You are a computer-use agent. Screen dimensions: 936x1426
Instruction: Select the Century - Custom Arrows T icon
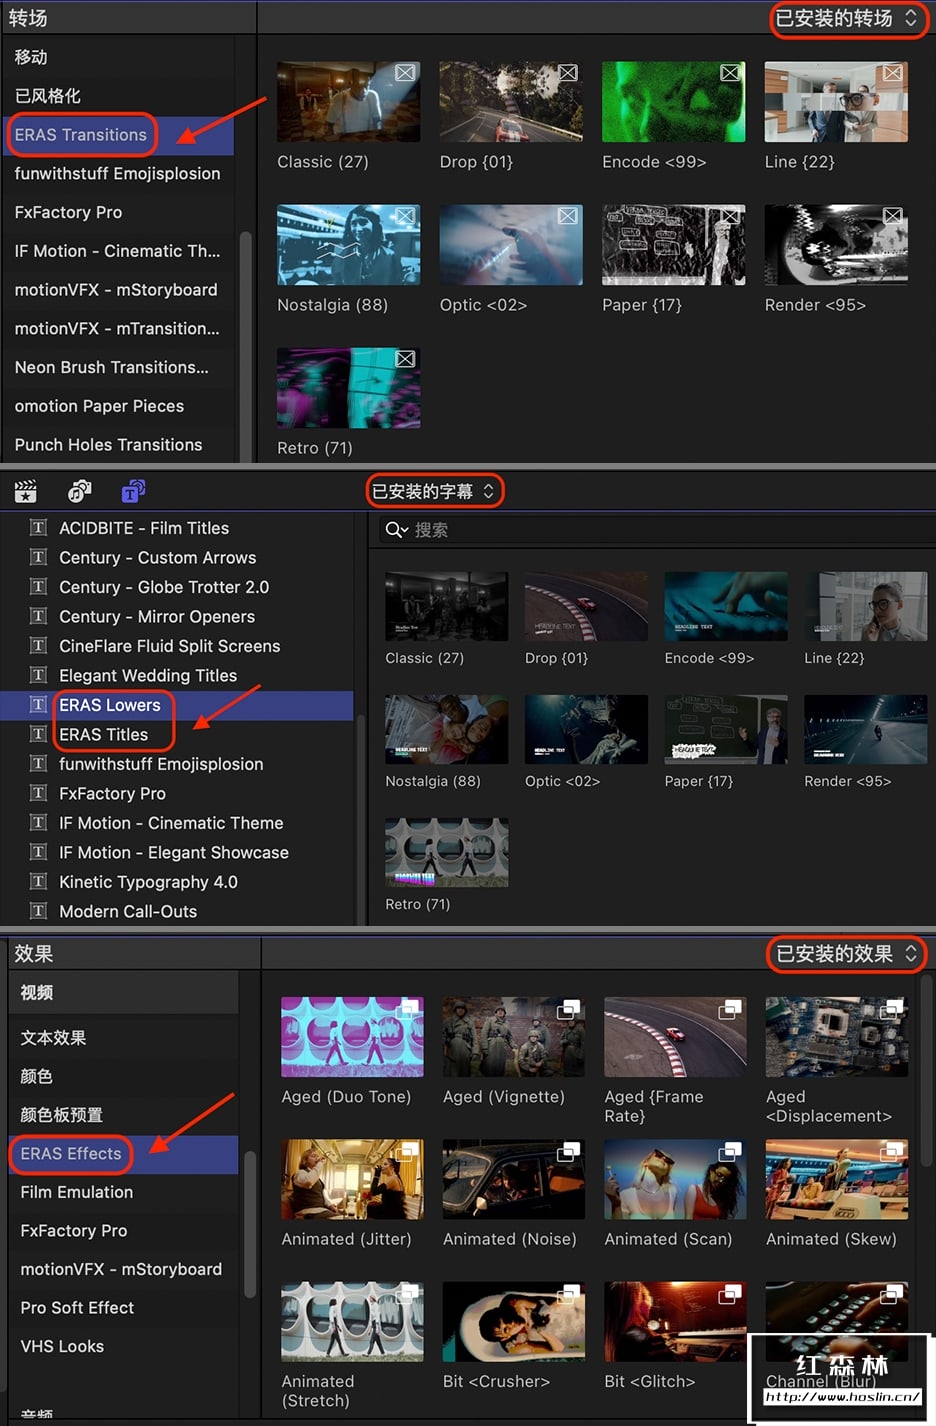39,557
